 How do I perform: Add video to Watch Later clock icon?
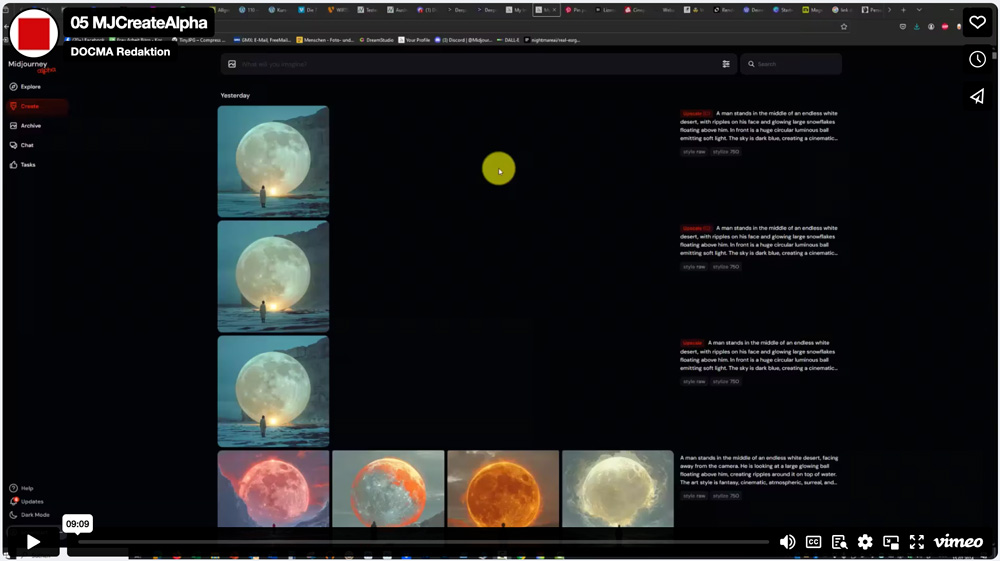pyautogui.click(x=977, y=60)
